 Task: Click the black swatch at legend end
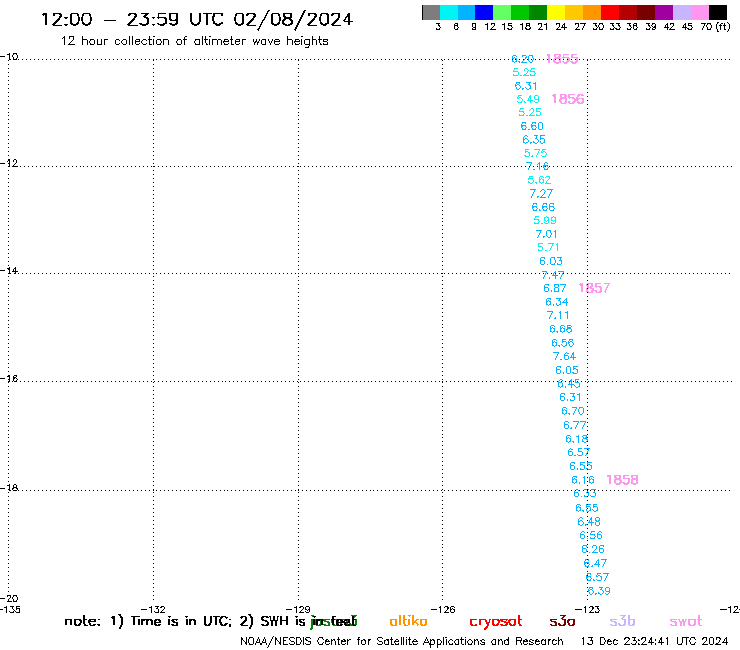tap(718, 12)
